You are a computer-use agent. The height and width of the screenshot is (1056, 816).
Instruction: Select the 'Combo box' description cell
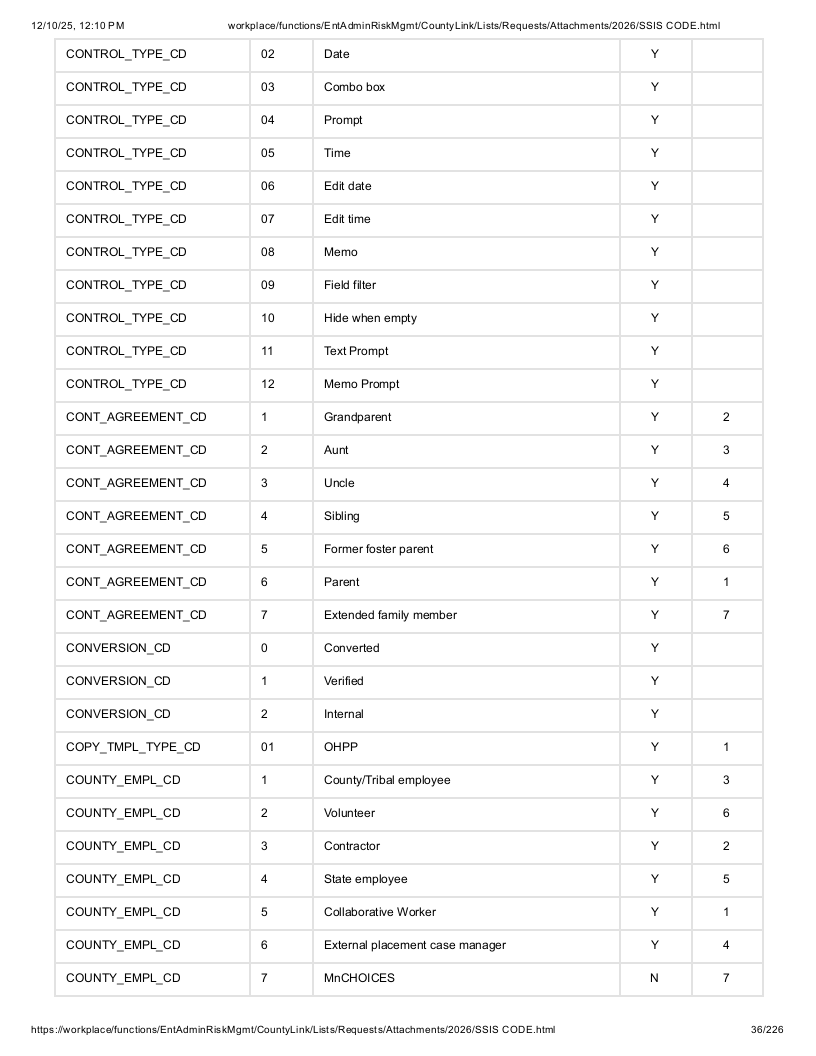466,88
